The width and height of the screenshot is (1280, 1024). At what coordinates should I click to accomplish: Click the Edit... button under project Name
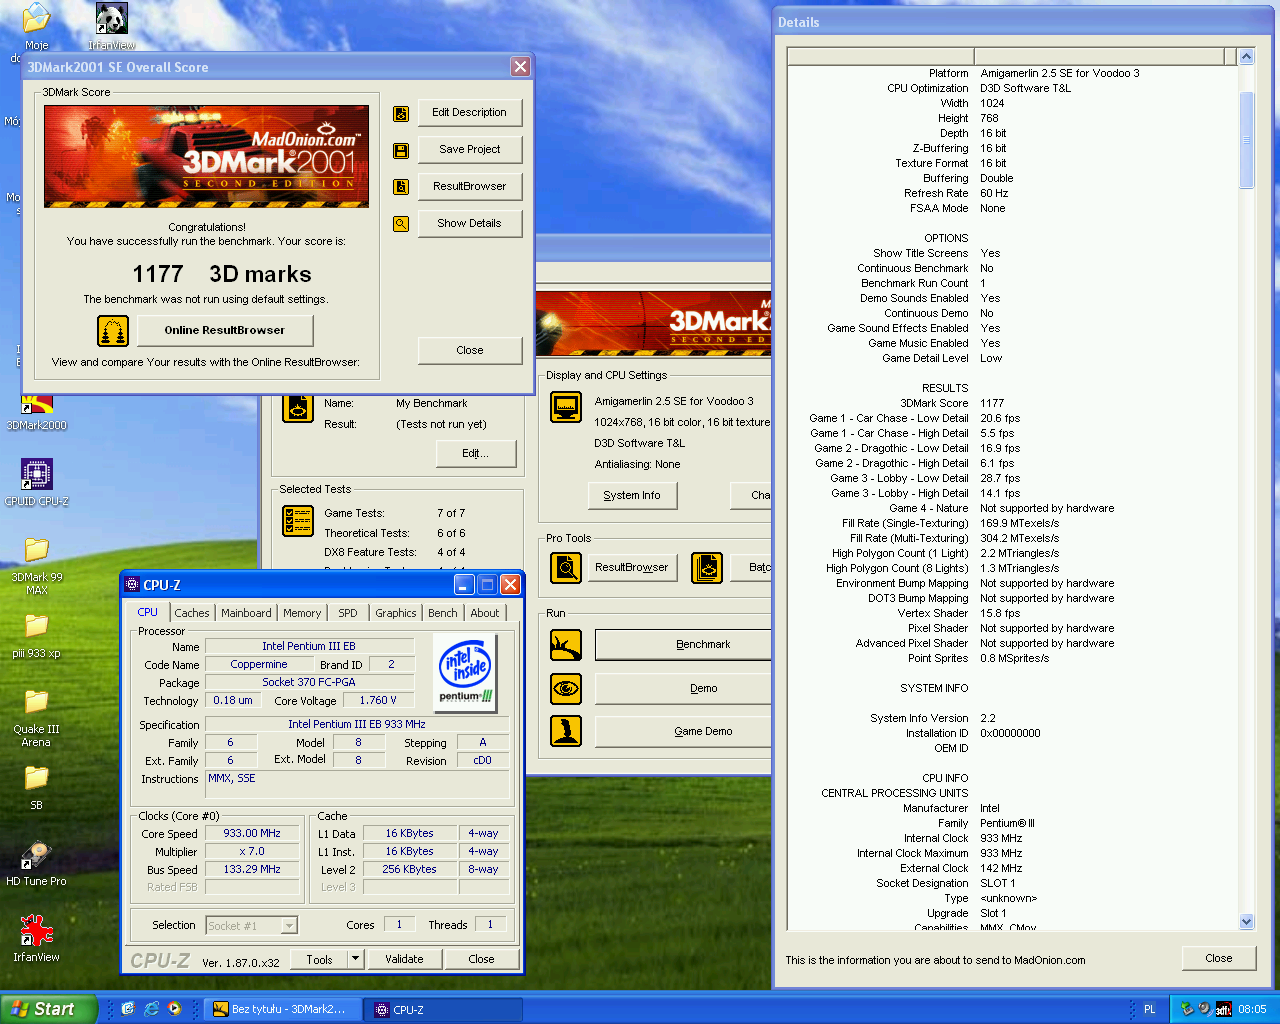pos(476,454)
